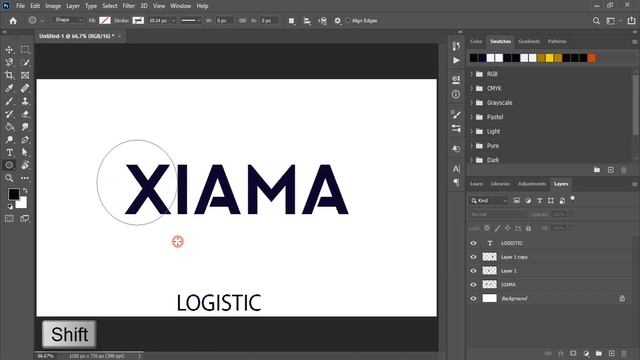
Task: Expand the RGB swatch group
Action: pos(471,74)
